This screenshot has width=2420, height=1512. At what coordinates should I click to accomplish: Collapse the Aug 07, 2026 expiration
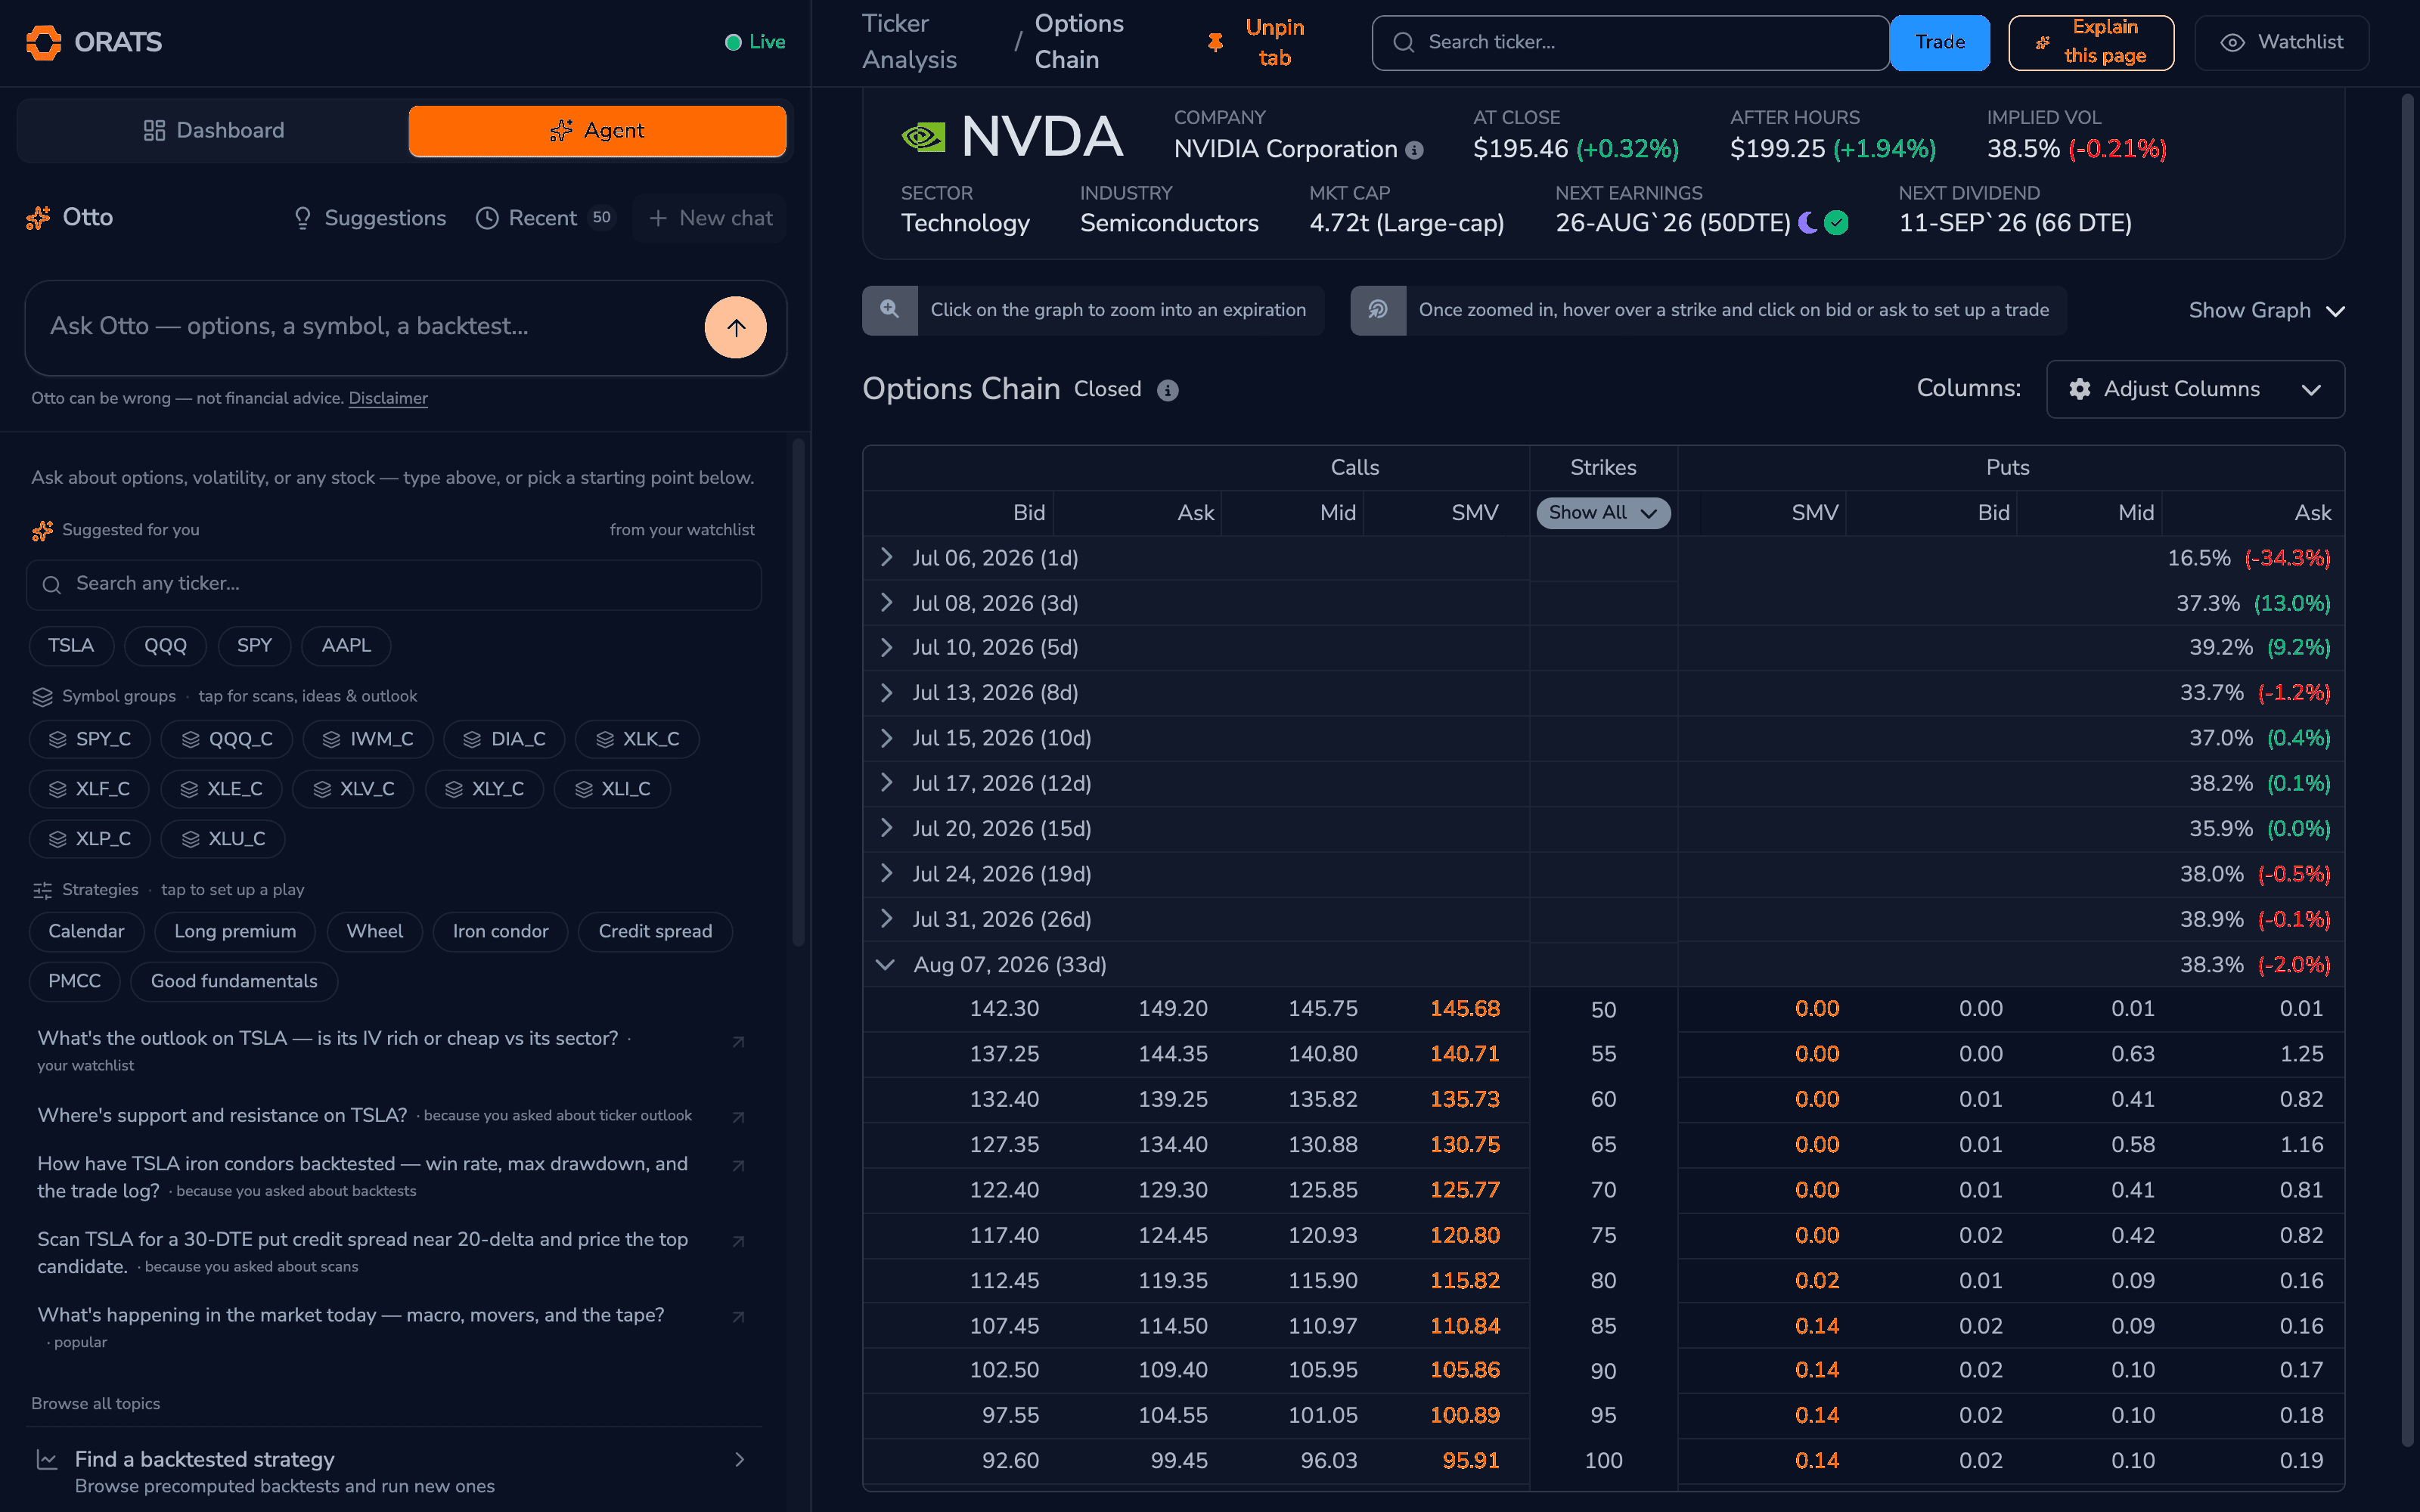click(x=885, y=964)
